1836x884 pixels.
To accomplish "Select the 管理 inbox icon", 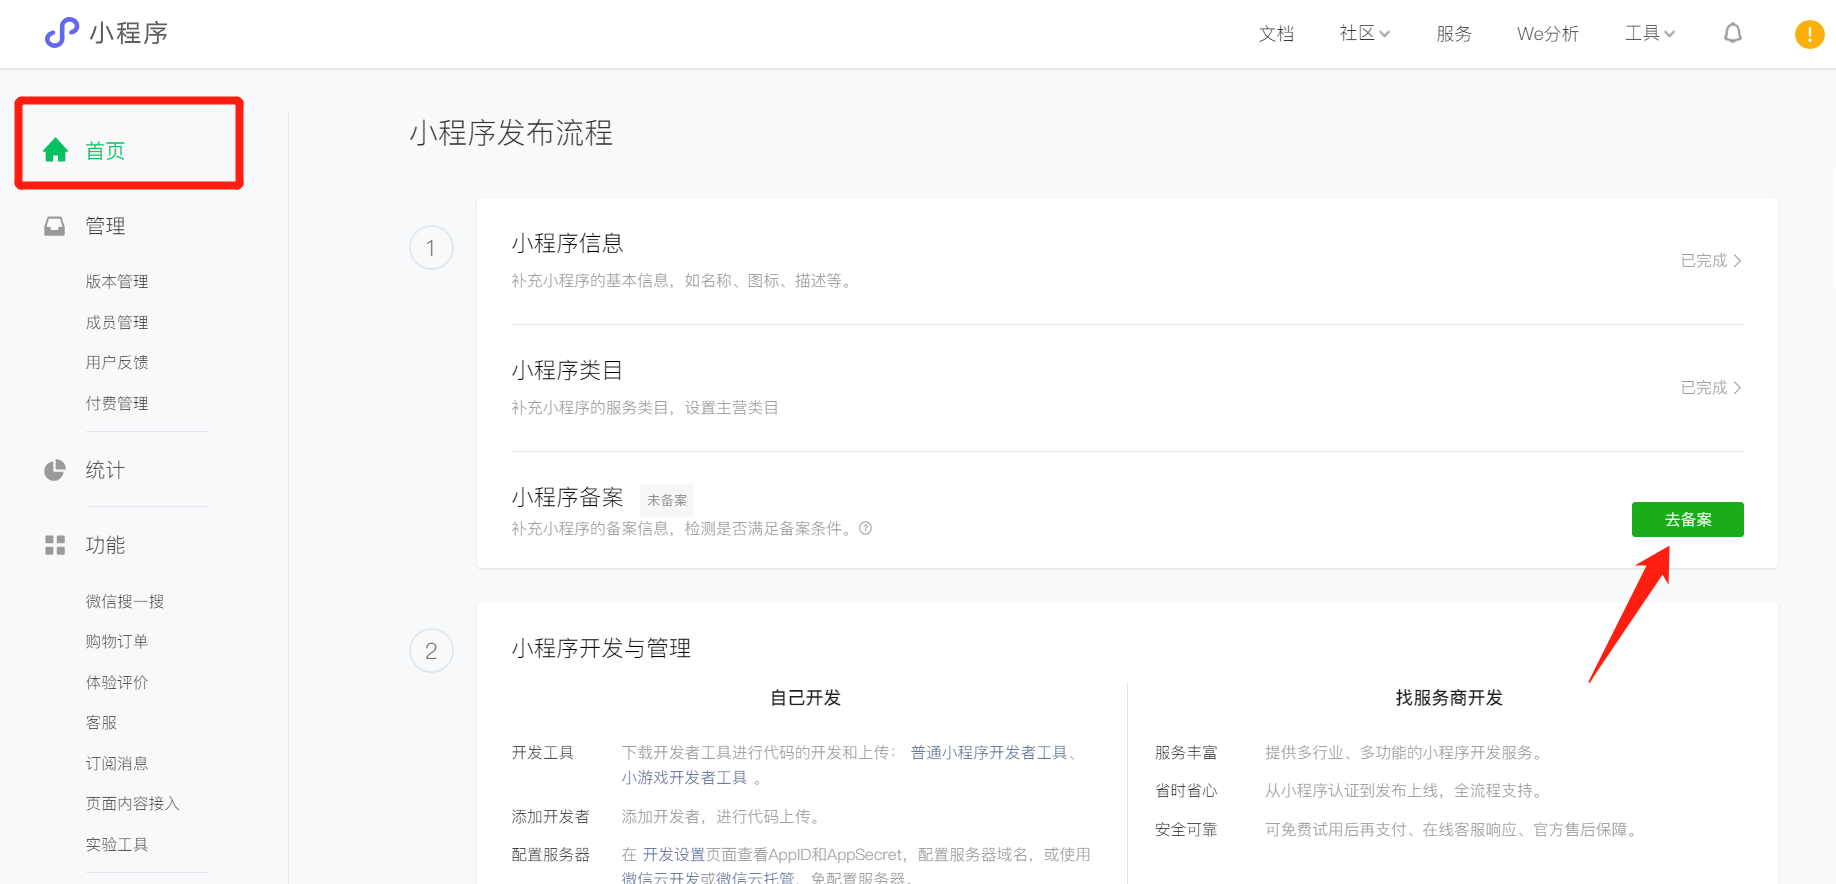I will 55,226.
